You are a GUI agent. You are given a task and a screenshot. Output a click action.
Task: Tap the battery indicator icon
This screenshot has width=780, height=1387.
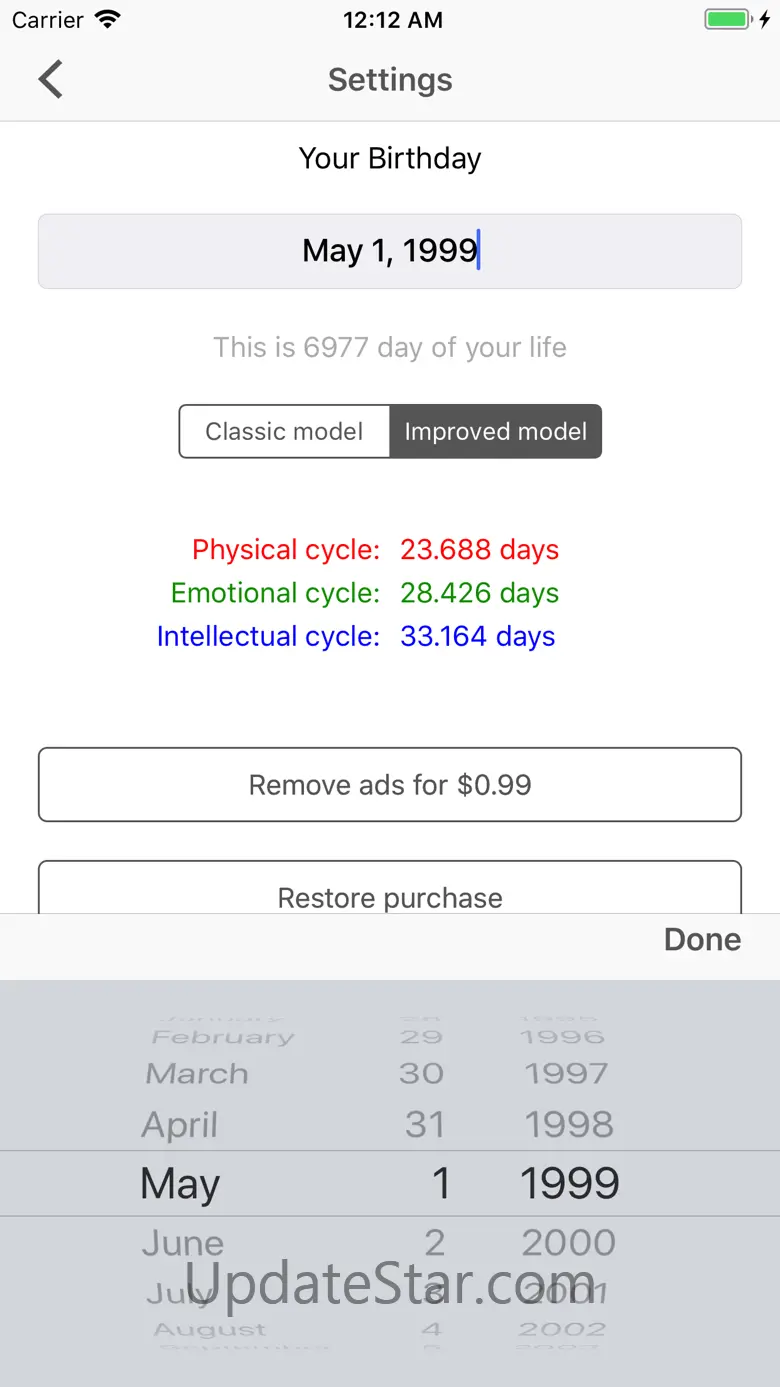click(x=727, y=20)
